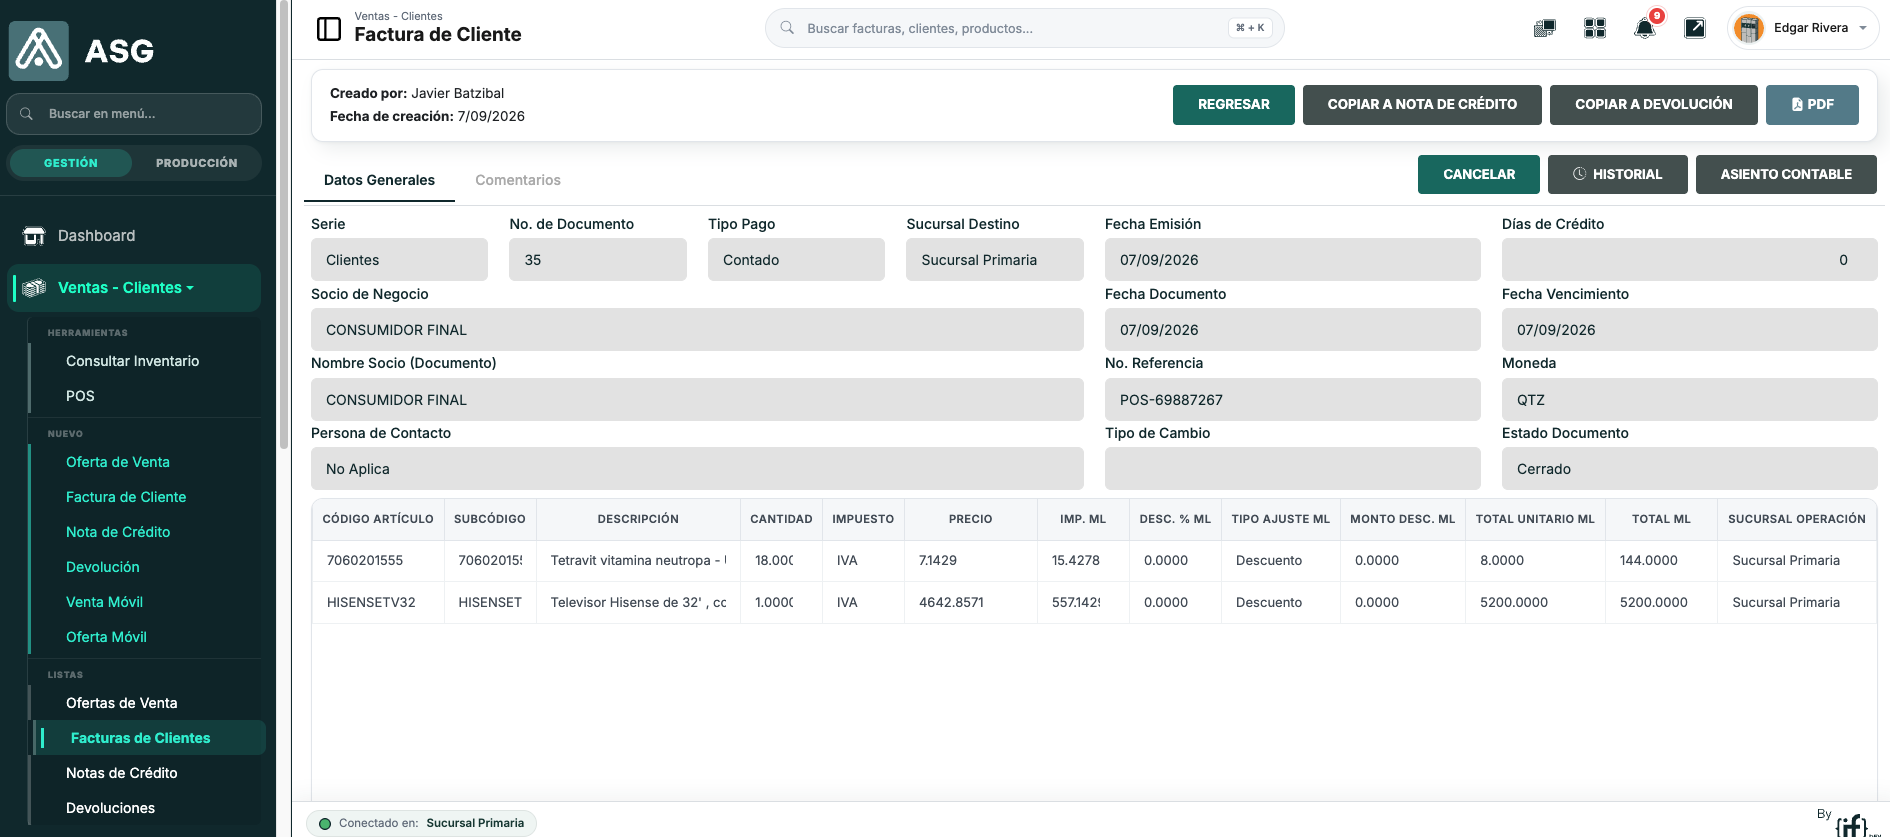Image resolution: width=1890 pixels, height=837 pixels.
Task: Open the Edgar Rivera user dropdown arrow
Action: pyautogui.click(x=1863, y=28)
